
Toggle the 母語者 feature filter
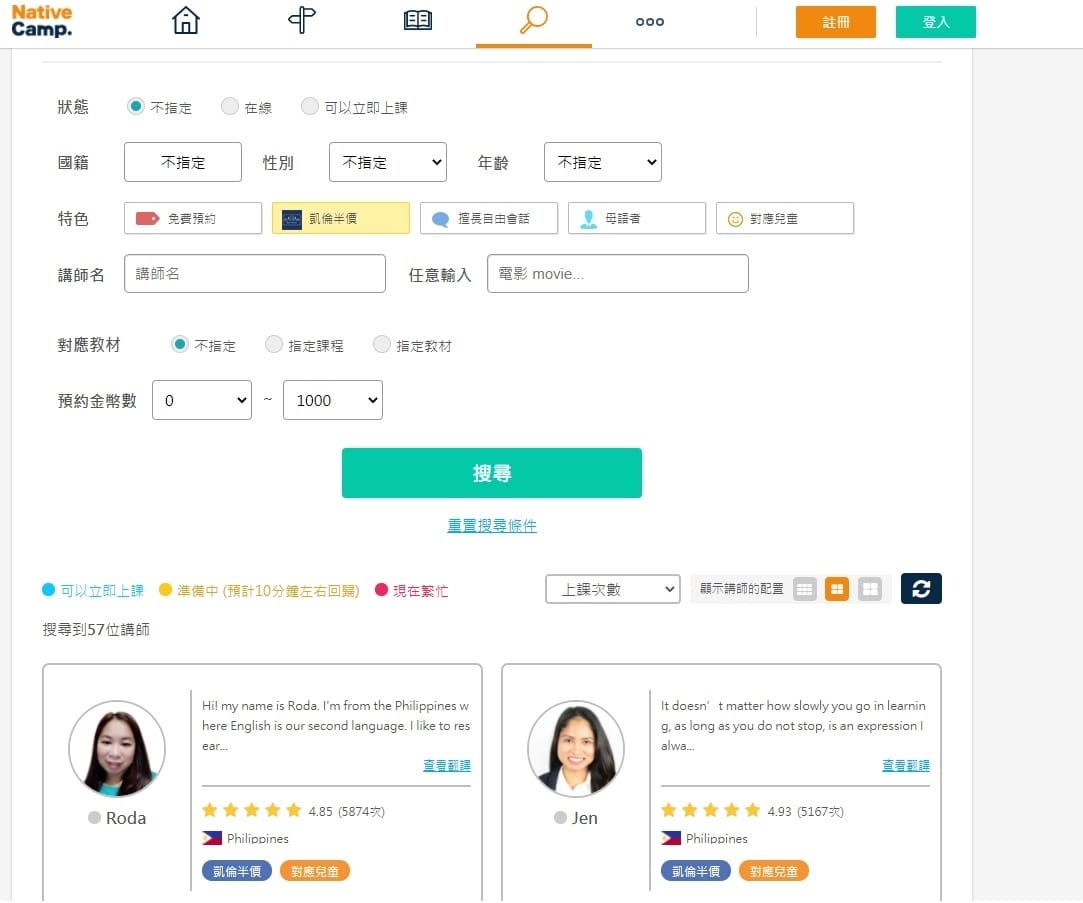click(636, 218)
